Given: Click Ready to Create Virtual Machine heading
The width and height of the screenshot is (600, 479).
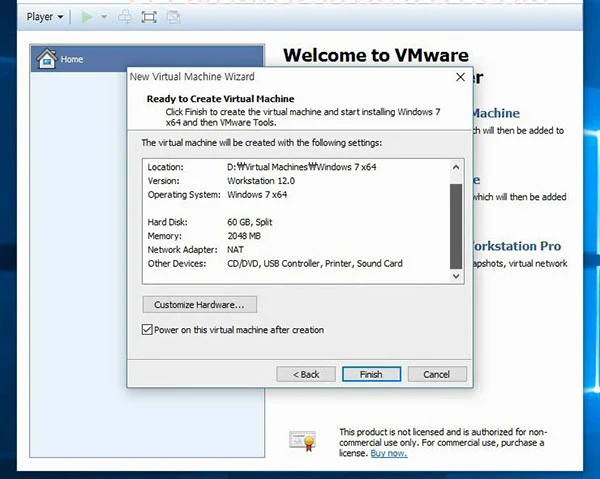Looking at the screenshot, I should [x=220, y=99].
